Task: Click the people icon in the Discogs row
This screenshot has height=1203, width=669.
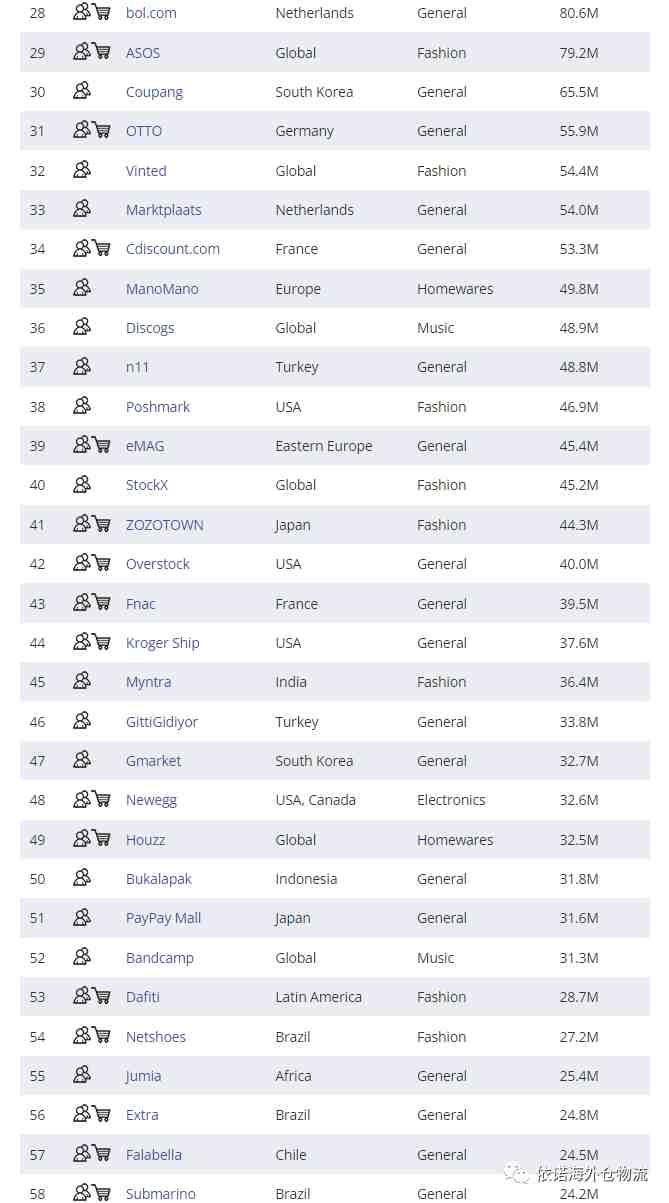Action: pos(82,326)
